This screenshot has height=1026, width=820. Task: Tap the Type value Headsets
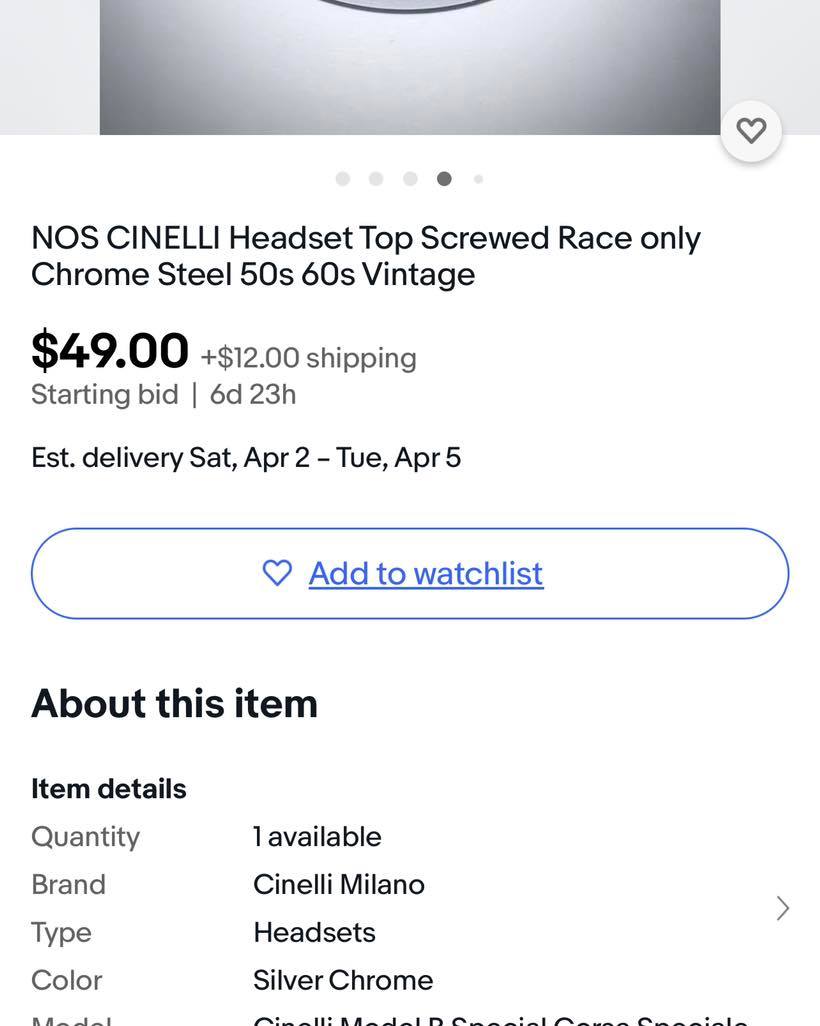coord(314,933)
